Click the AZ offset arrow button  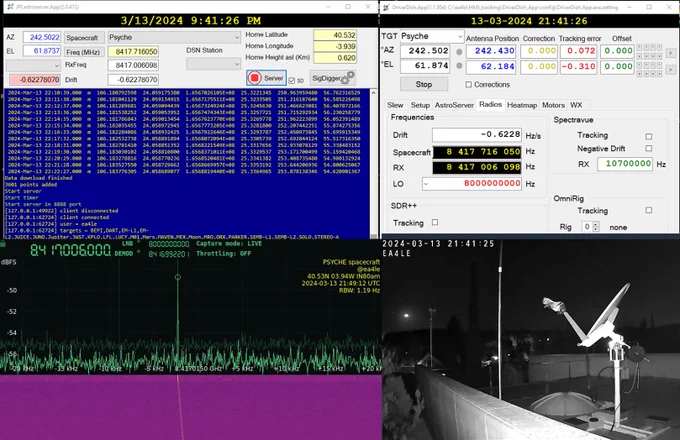[670, 53]
